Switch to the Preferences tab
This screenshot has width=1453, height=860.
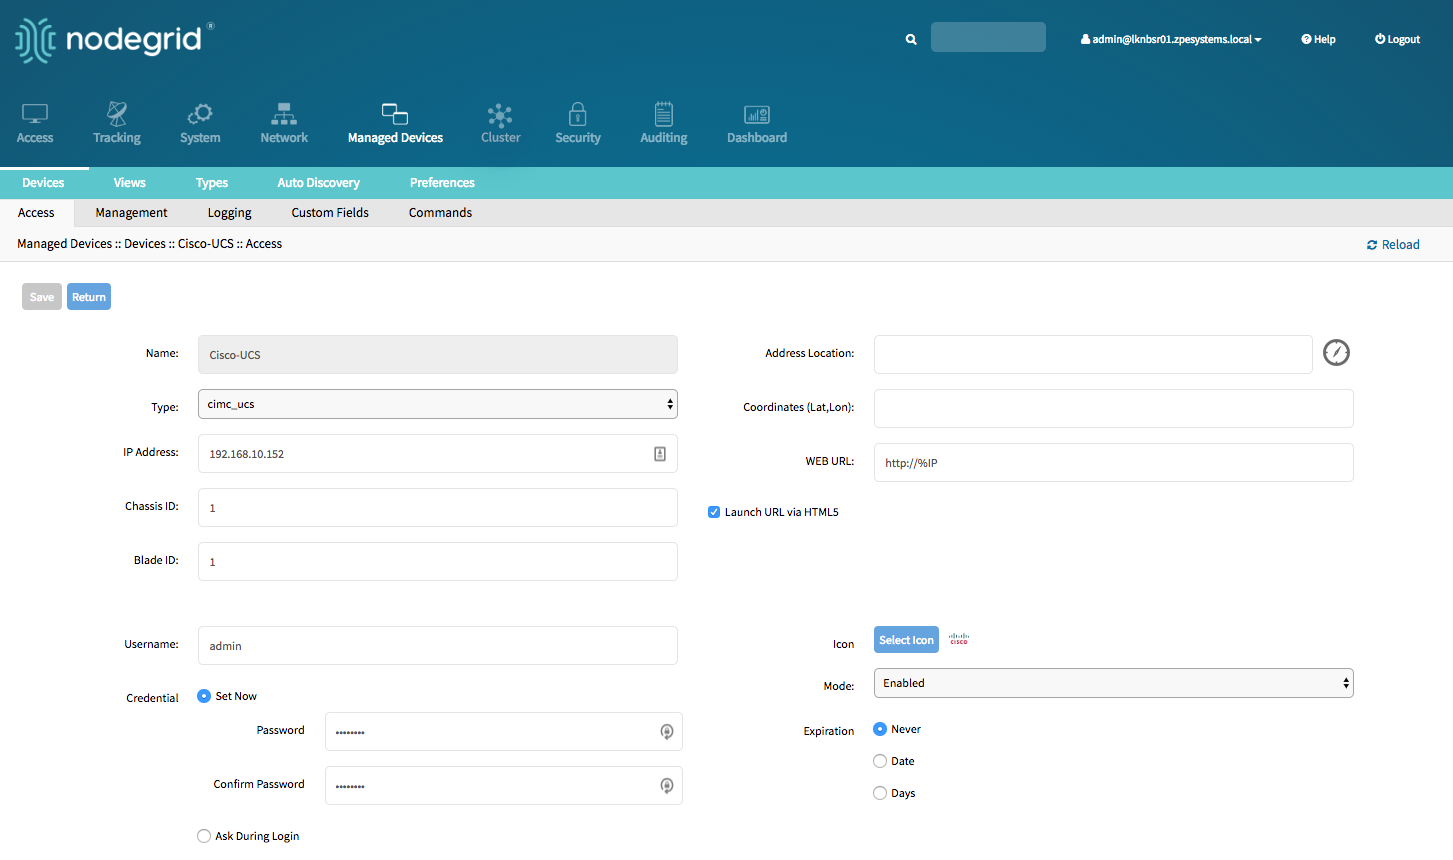(x=442, y=183)
